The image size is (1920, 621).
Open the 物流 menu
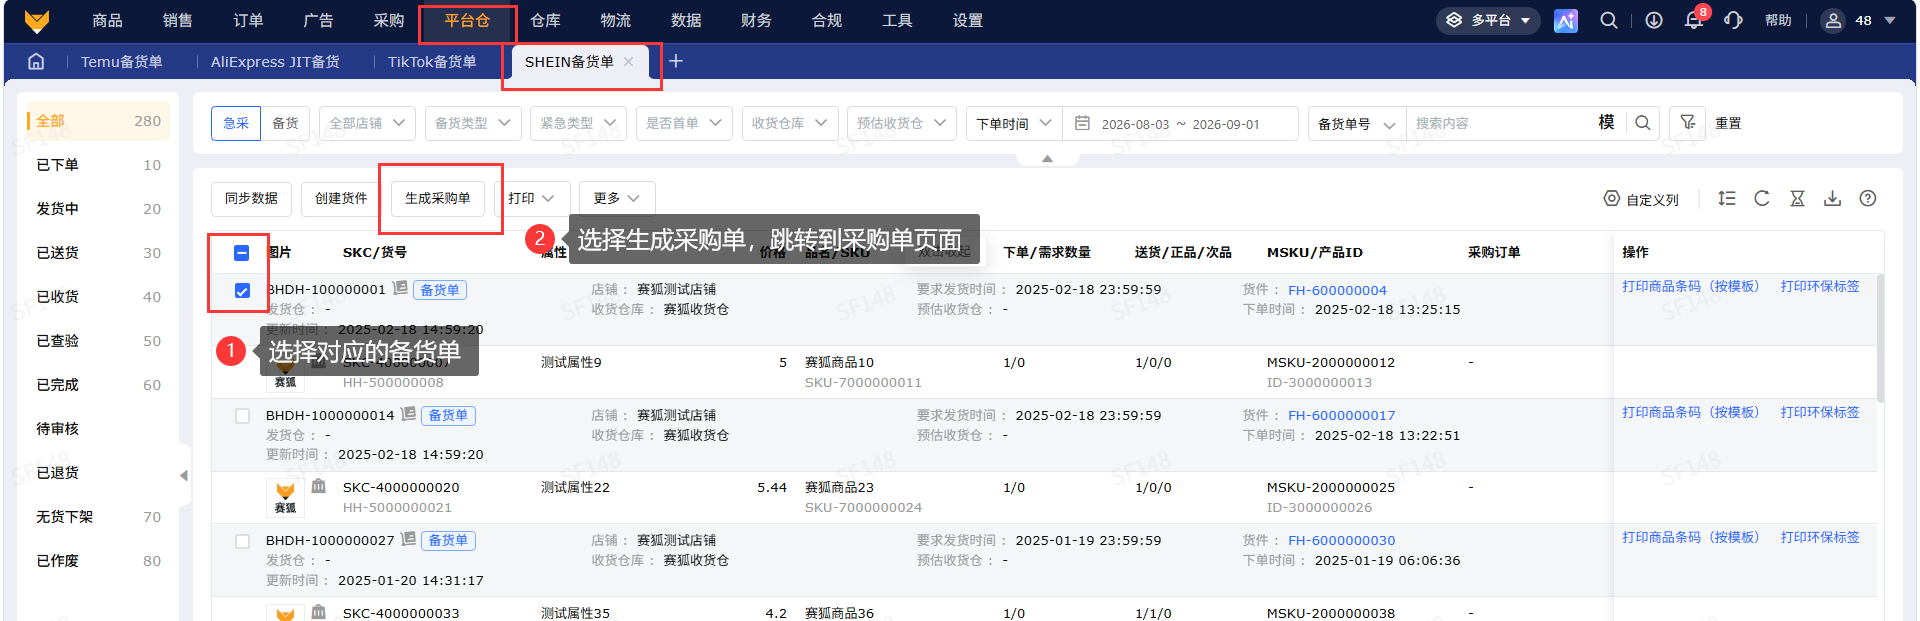[616, 20]
